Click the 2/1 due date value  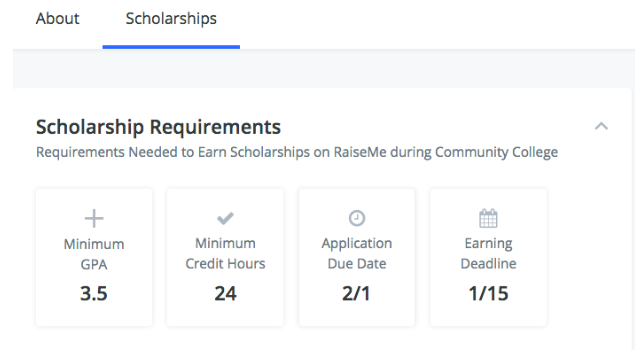(356, 294)
